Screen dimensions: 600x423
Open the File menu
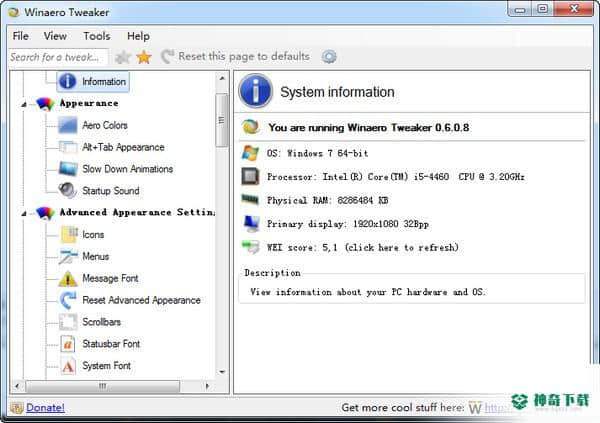[20, 36]
